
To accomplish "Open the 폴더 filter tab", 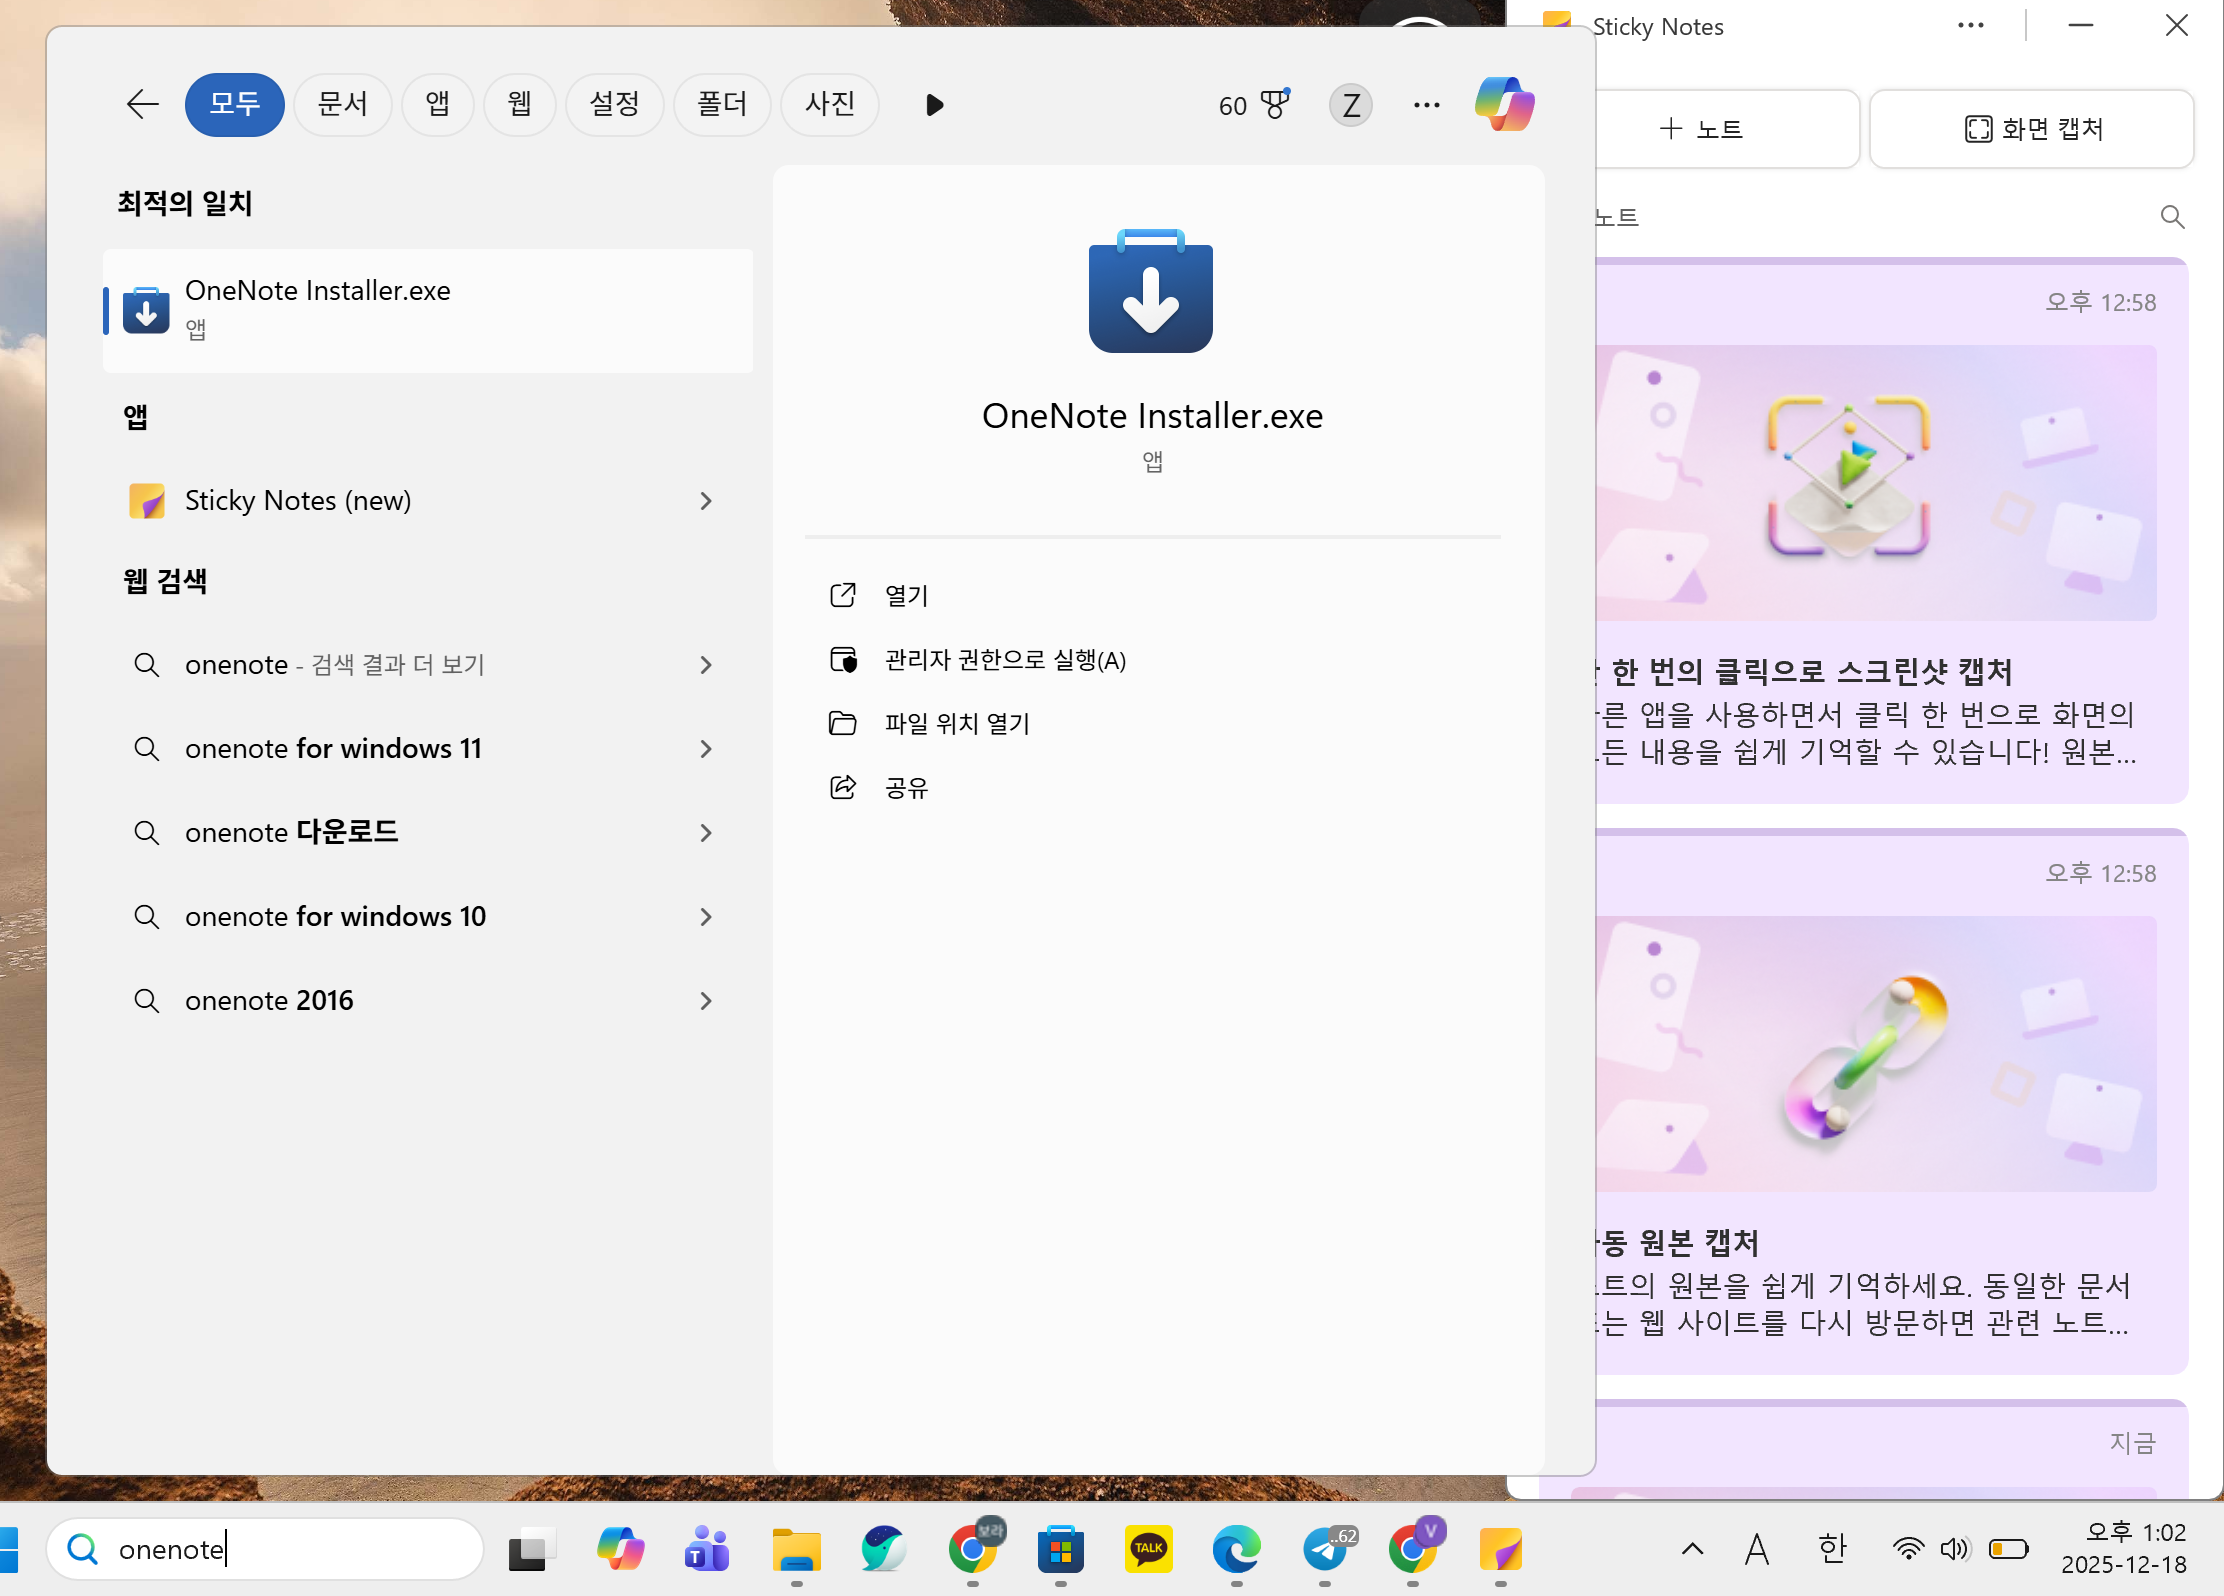I will (x=723, y=104).
